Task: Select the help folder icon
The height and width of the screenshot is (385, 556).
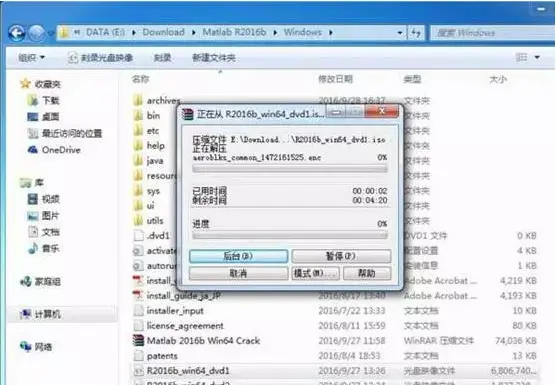Action: pos(138,146)
